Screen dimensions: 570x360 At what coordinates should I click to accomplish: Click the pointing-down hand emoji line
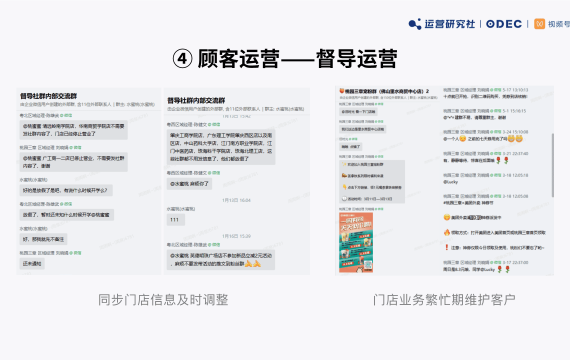(372, 187)
